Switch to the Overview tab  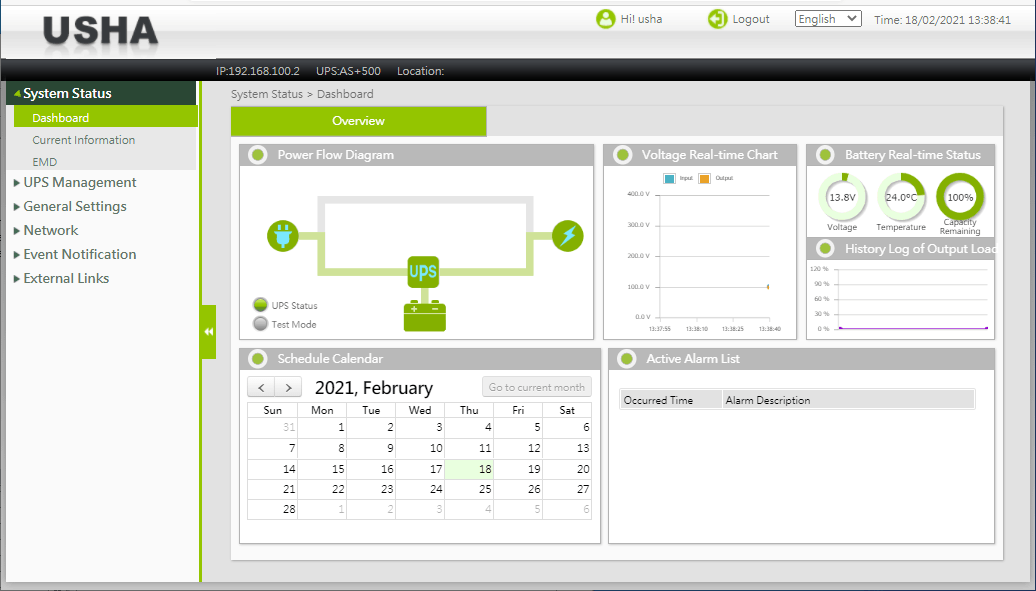click(x=358, y=121)
